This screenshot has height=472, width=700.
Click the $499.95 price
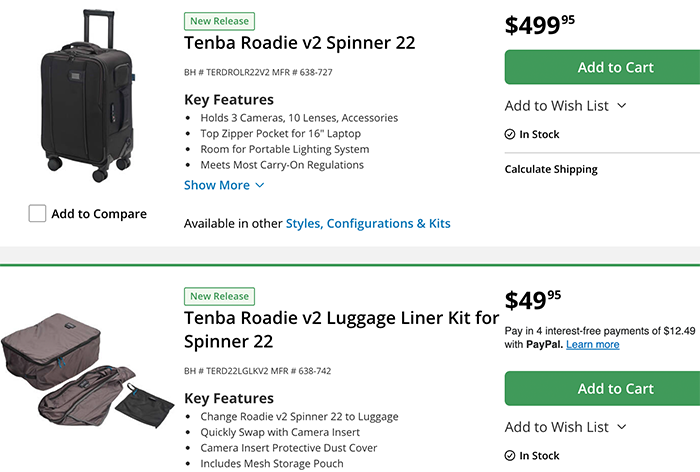(x=540, y=25)
